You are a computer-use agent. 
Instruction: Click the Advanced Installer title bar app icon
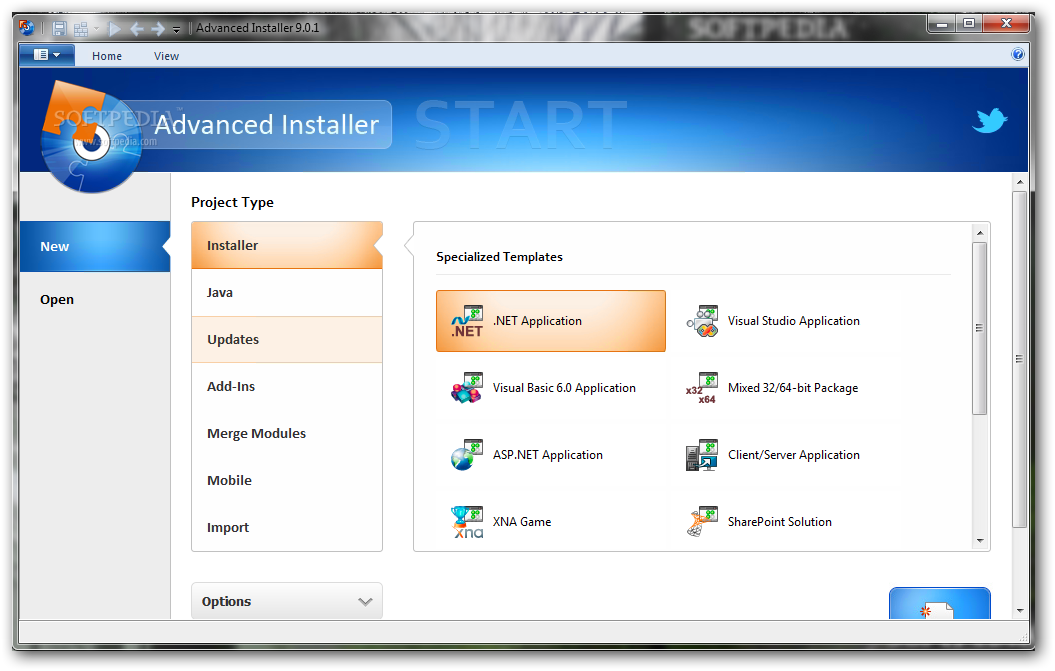pyautogui.click(x=27, y=28)
